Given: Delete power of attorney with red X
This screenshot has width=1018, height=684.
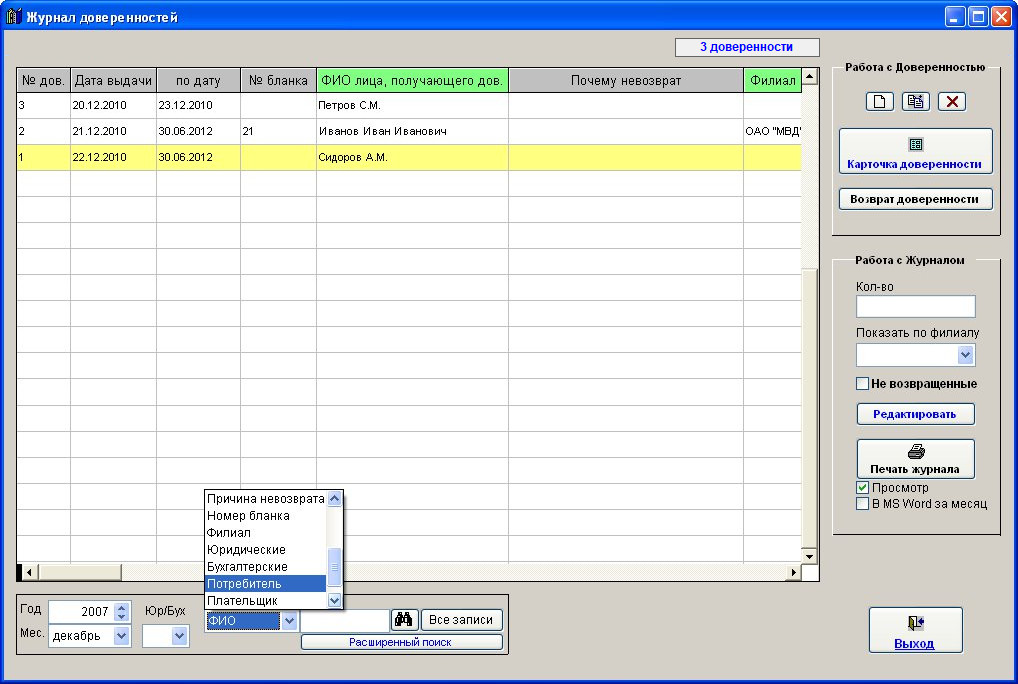Looking at the screenshot, I should pos(952,101).
